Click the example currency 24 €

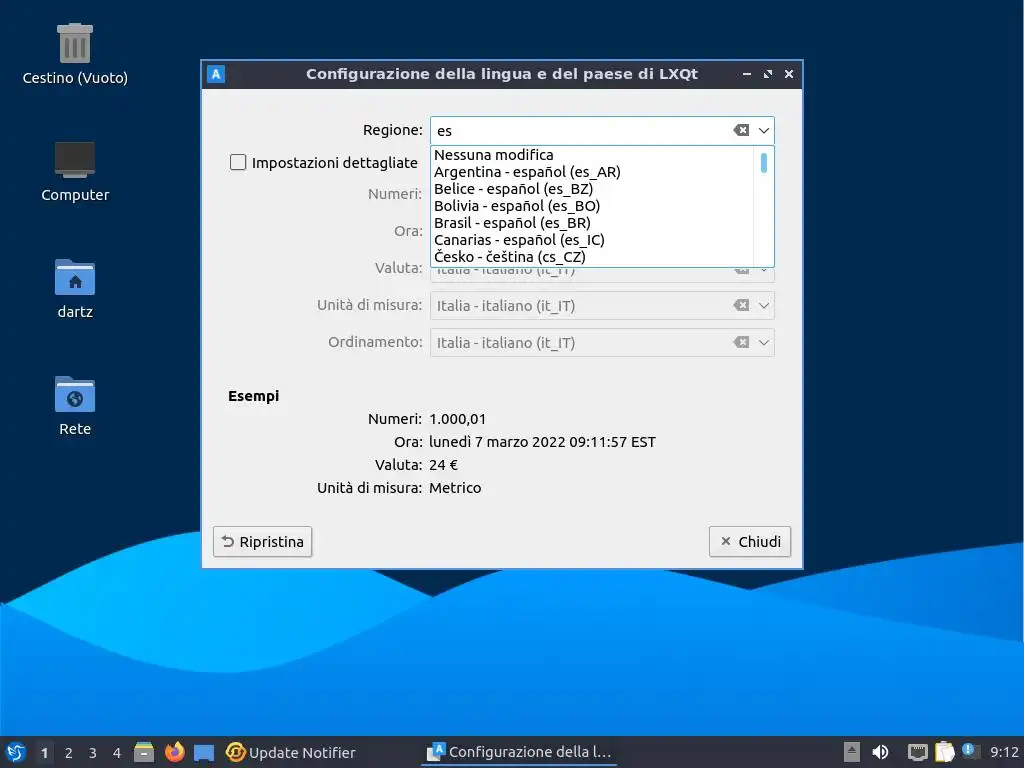pyautogui.click(x=443, y=465)
